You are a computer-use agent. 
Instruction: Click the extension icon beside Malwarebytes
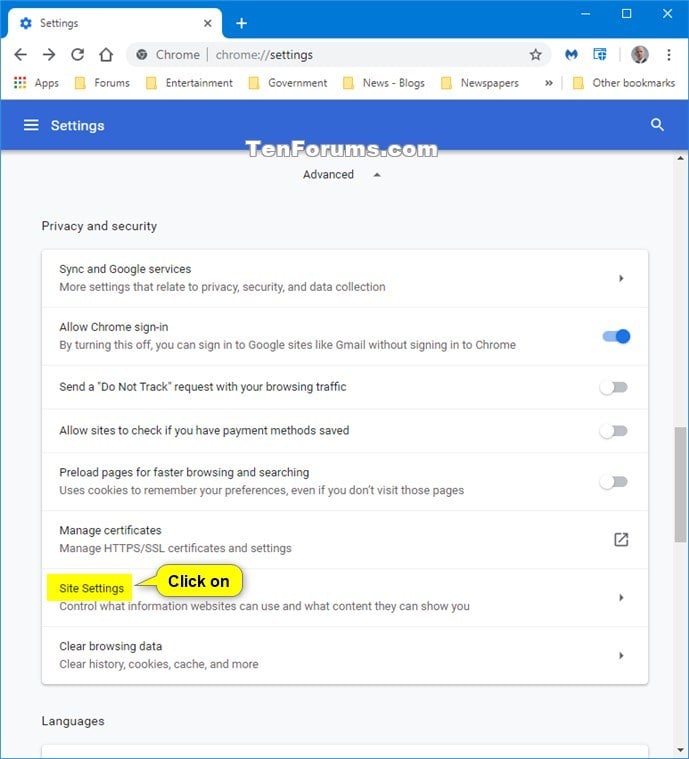click(600, 55)
